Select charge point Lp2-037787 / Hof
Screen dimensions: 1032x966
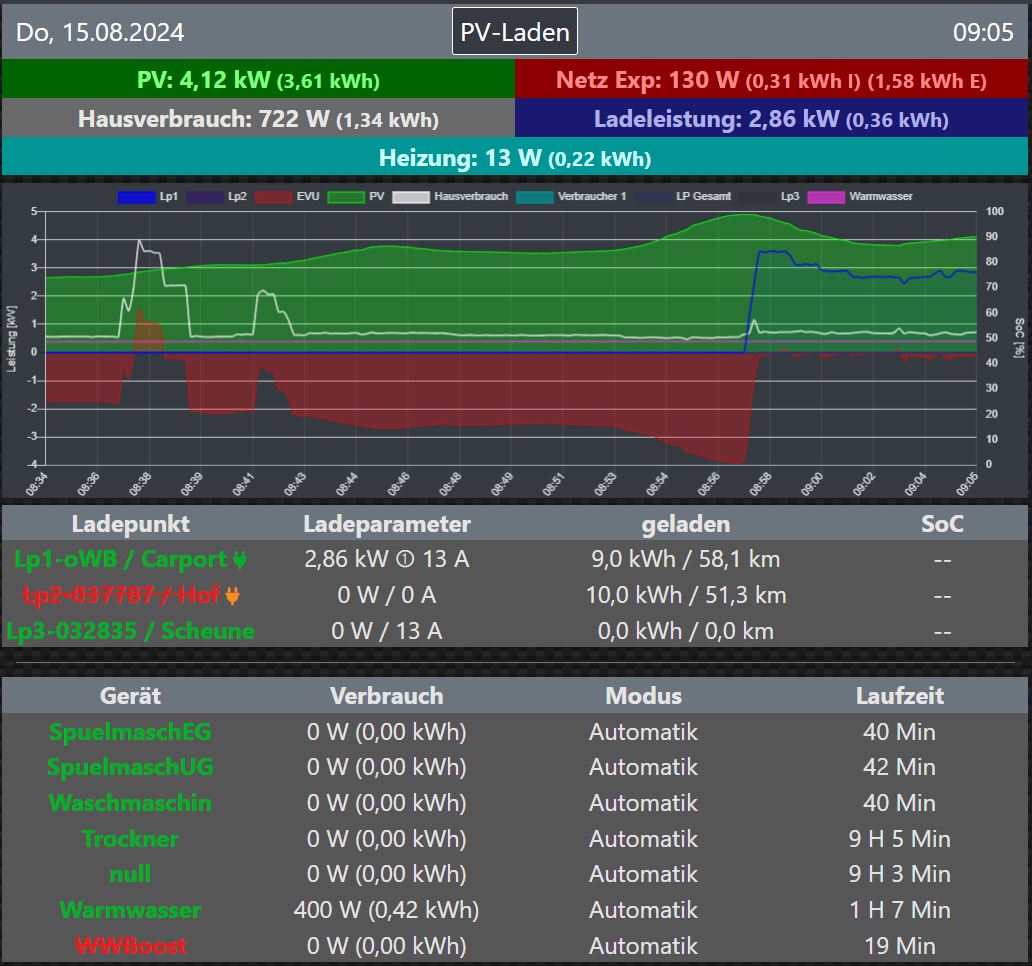point(121,596)
